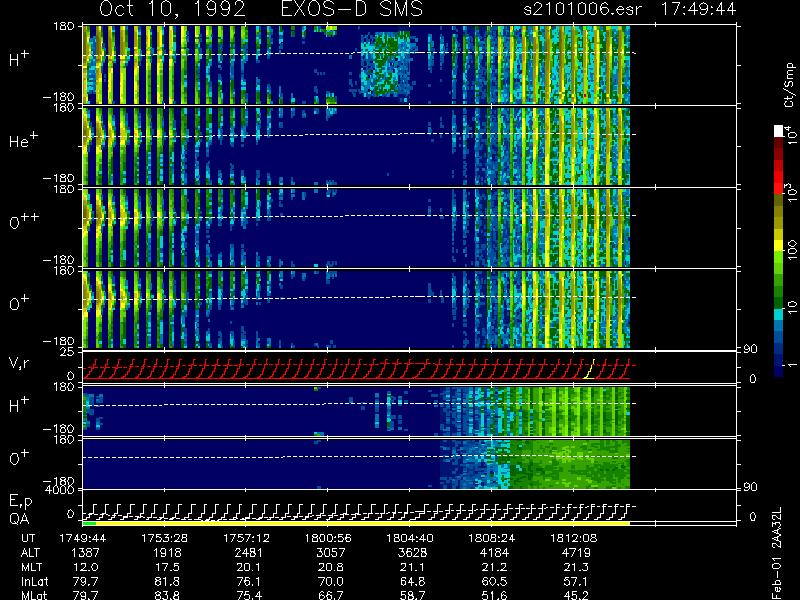Click the cyan segment of the color bar near 10
The image size is (800, 600).
click(779, 314)
